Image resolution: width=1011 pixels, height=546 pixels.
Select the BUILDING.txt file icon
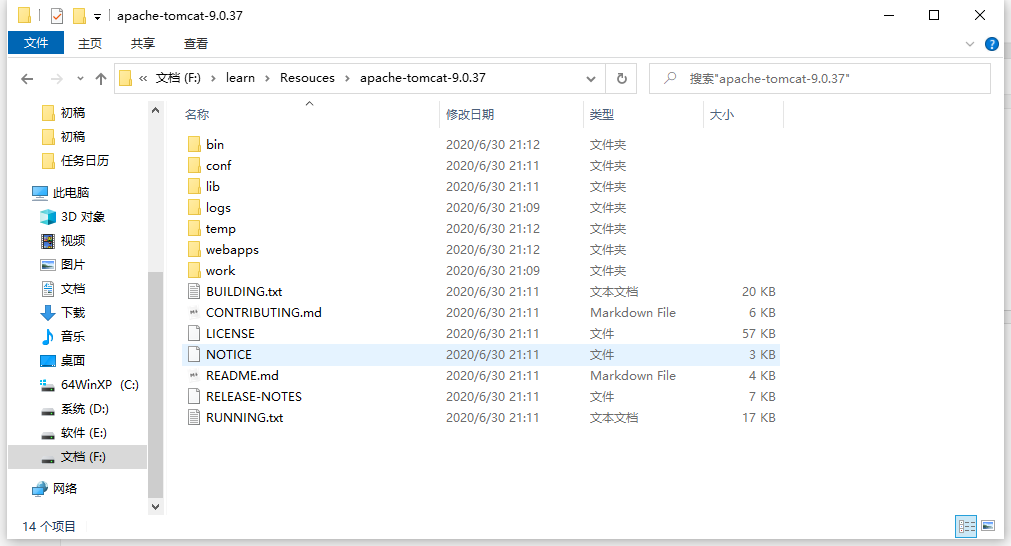(194, 291)
